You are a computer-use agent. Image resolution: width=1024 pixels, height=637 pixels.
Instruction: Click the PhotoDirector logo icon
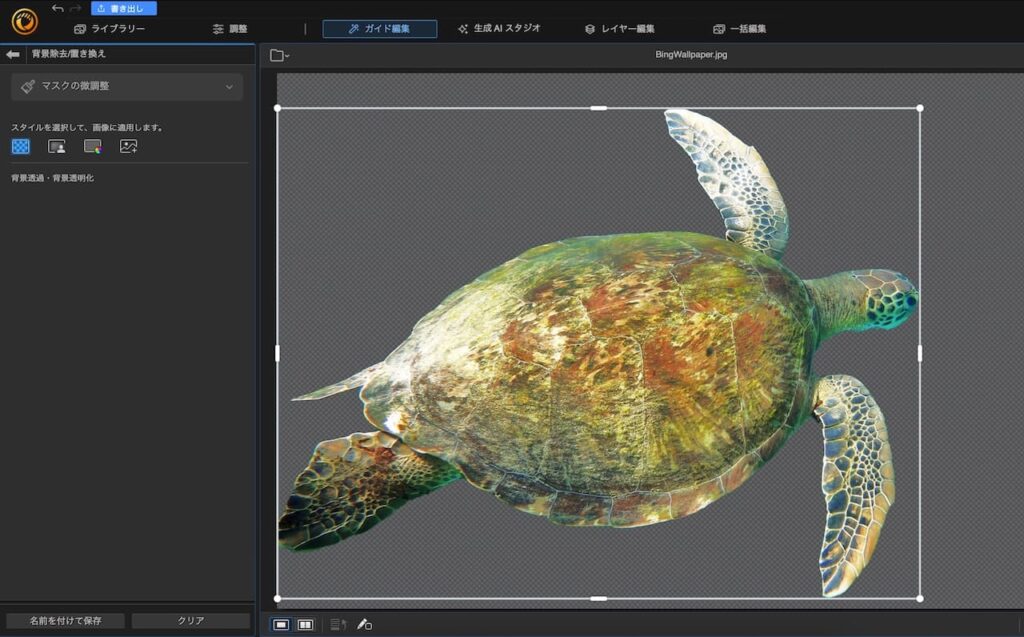25,22
